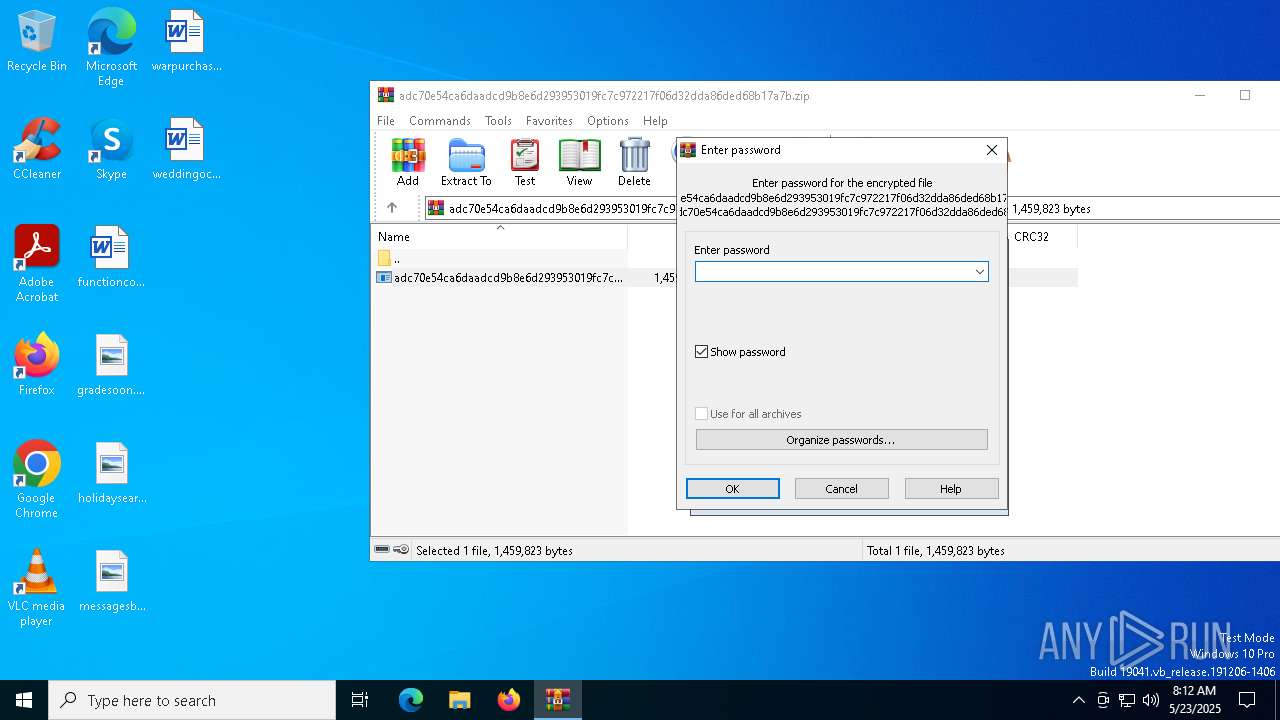The image size is (1280, 720).
Task: Select the Firefox desktop shortcut
Action: pyautogui.click(x=37, y=366)
